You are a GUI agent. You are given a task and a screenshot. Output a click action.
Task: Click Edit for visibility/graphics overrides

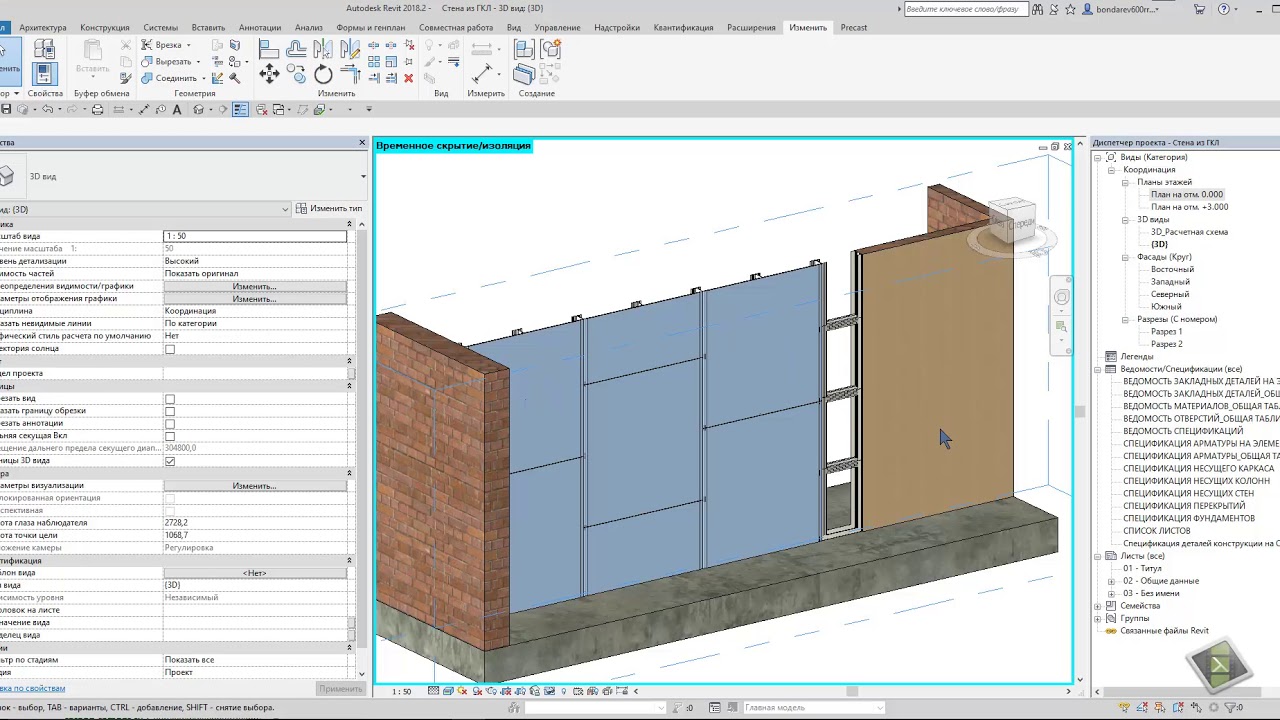pos(255,286)
